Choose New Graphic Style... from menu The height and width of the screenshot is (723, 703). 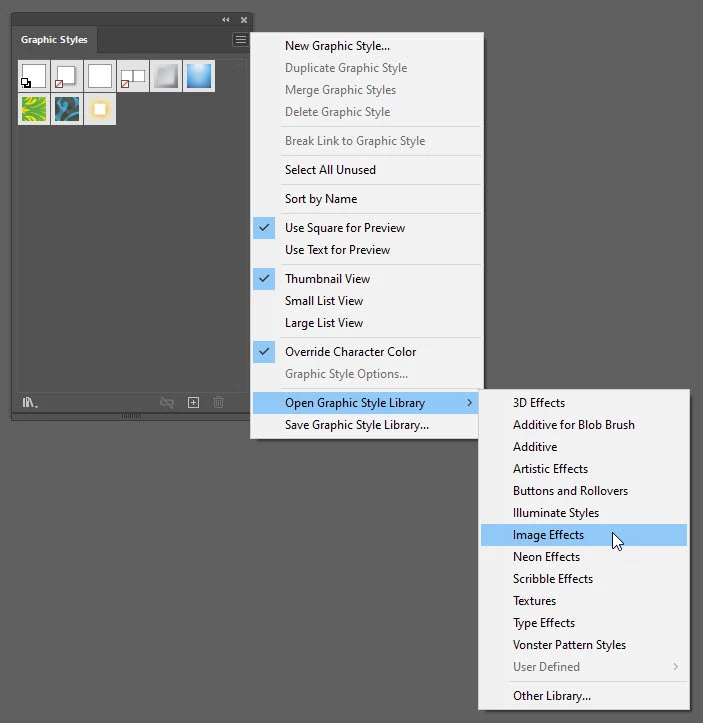coord(367,46)
